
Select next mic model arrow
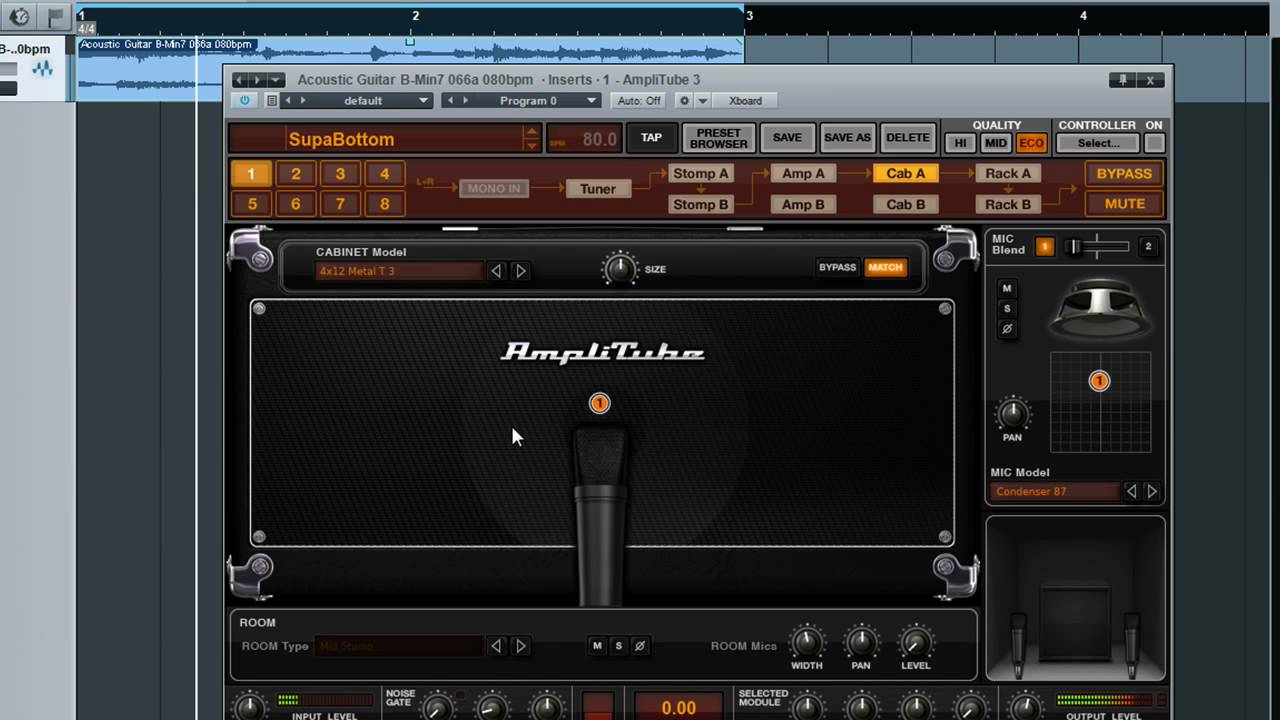(x=1152, y=491)
